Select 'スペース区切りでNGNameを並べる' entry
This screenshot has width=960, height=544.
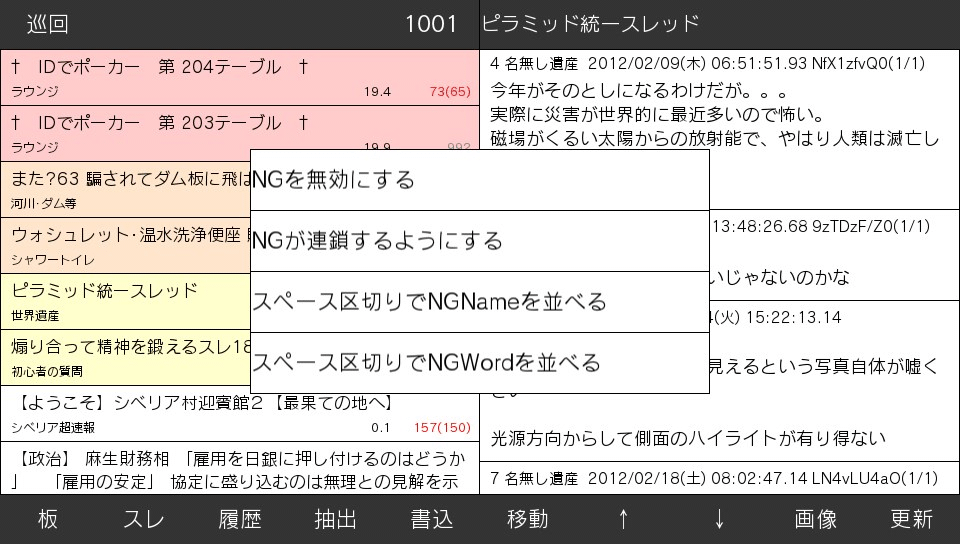480,302
